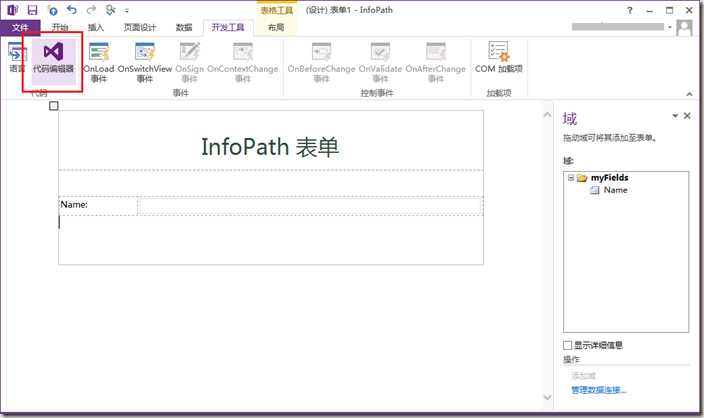This screenshot has width=704, height=418.
Task: Add an OnSwitchView 事件 handler
Action: click(x=145, y=62)
